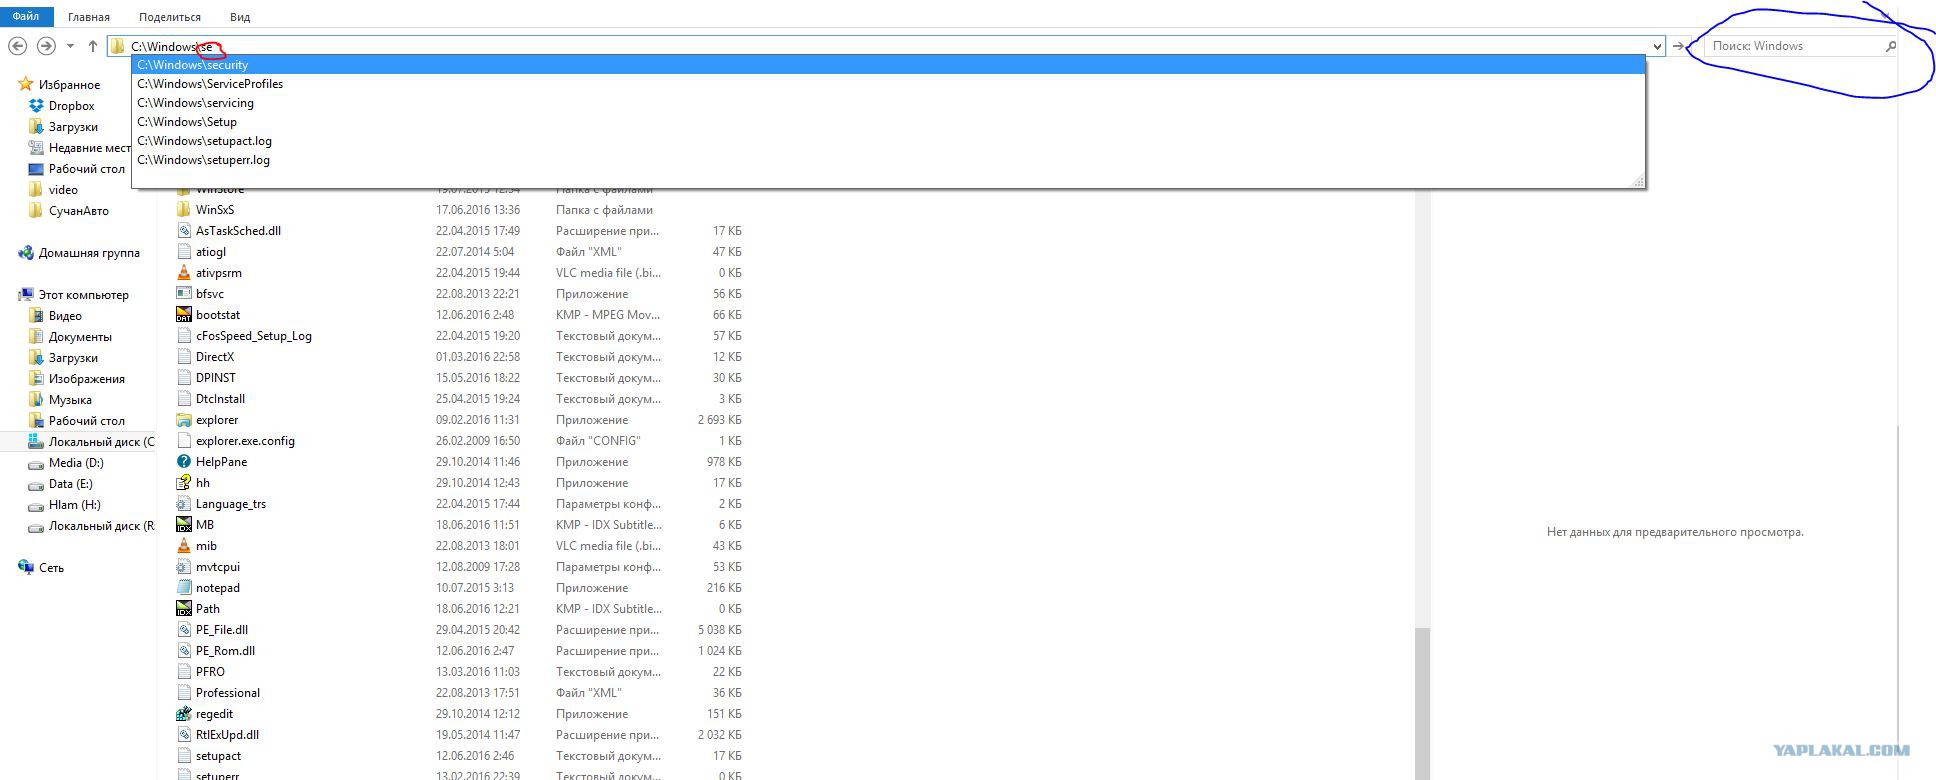
Task: Go forward with the Forward arrow button
Action: [x=46, y=46]
